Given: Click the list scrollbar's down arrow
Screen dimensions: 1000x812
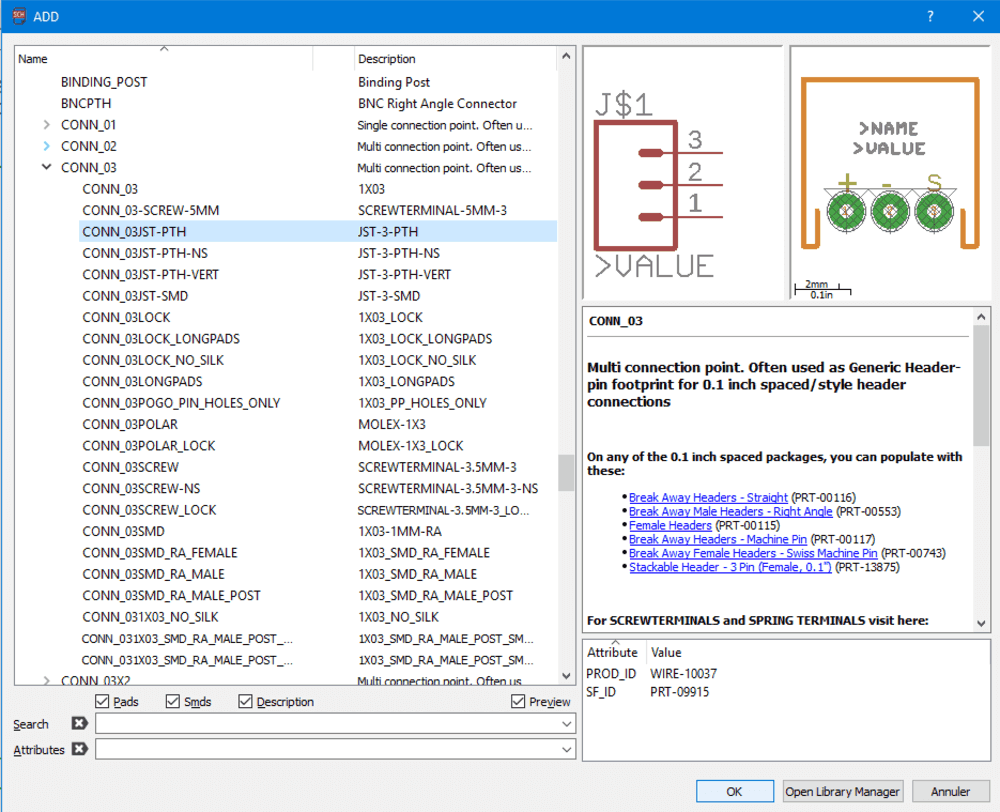Looking at the screenshot, I should (566, 675).
